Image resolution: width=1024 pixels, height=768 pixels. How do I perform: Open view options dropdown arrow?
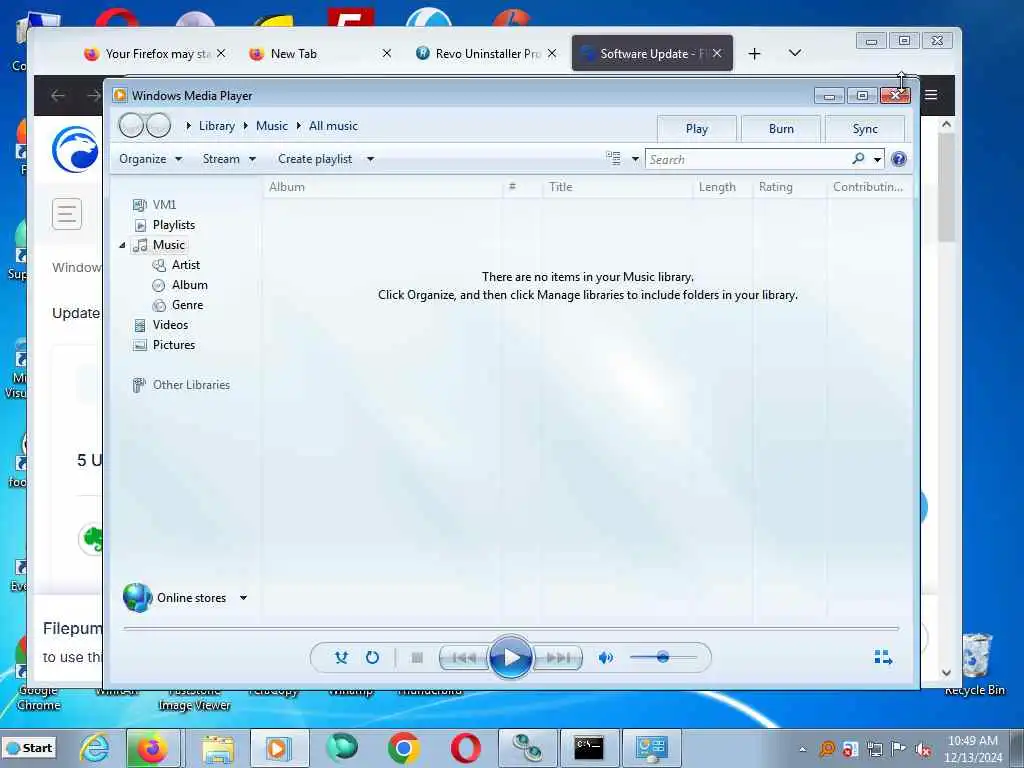click(635, 159)
